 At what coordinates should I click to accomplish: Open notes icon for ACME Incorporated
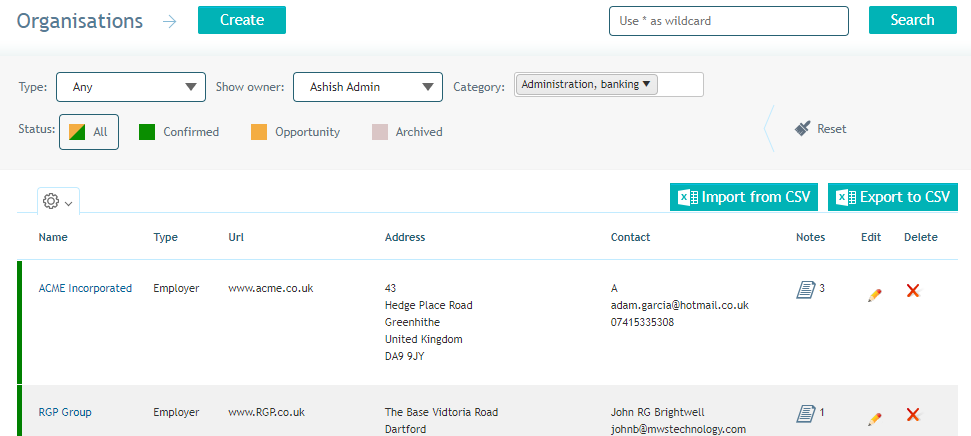click(x=806, y=290)
